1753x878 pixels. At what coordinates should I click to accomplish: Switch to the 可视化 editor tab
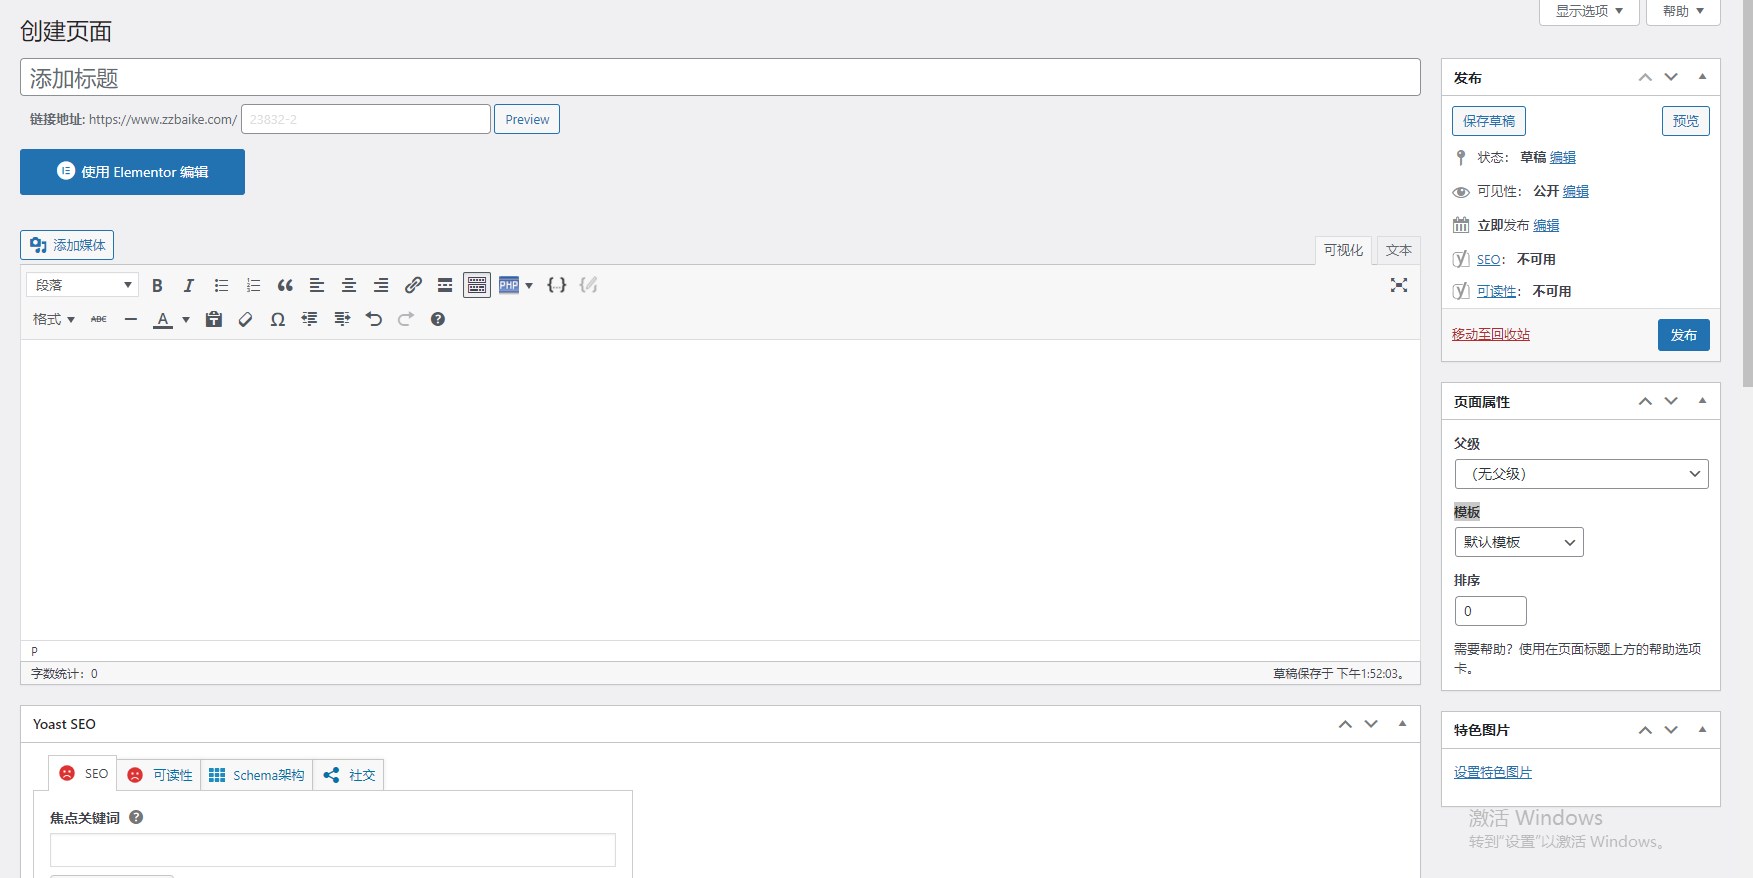pyautogui.click(x=1343, y=250)
